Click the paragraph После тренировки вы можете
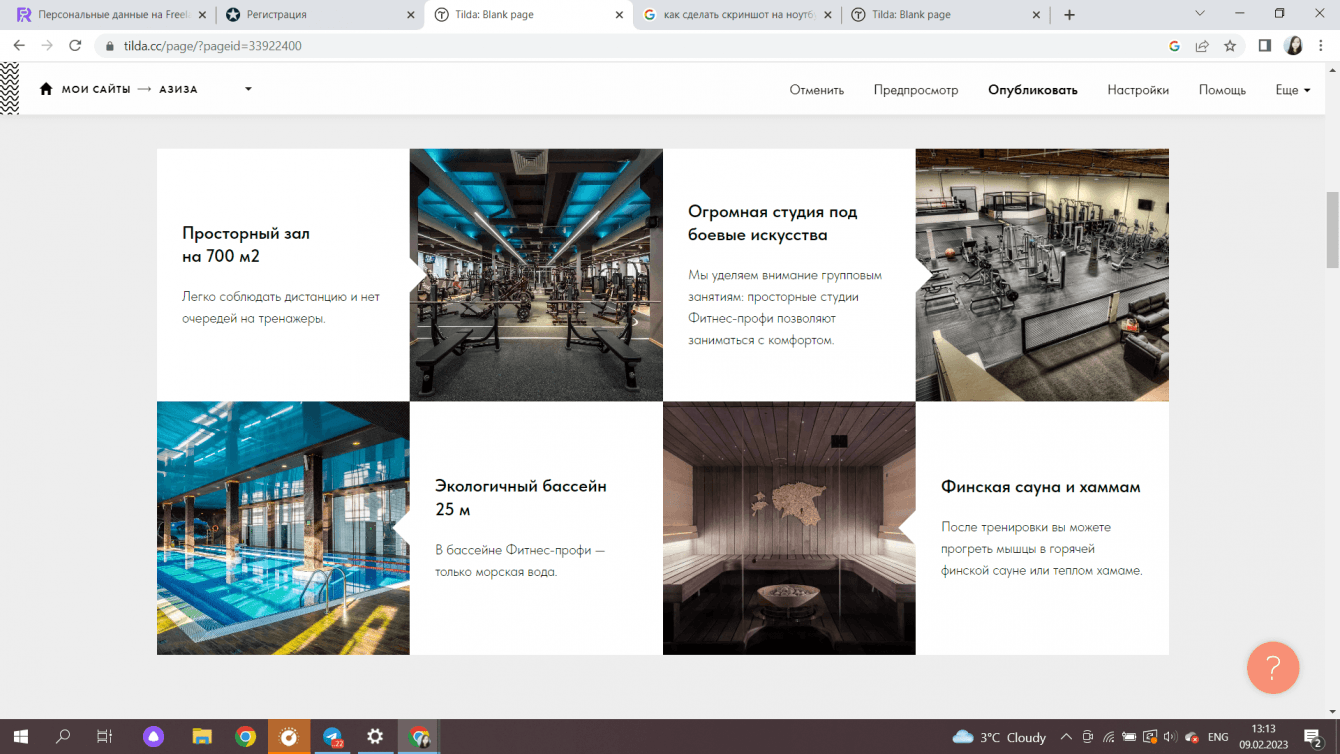This screenshot has height=754, width=1340. point(1041,549)
